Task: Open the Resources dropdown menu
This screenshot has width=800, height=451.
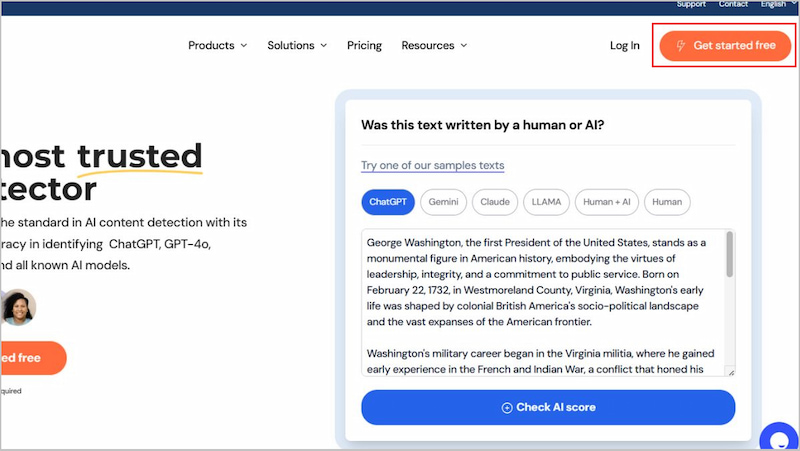Action: pos(434,45)
